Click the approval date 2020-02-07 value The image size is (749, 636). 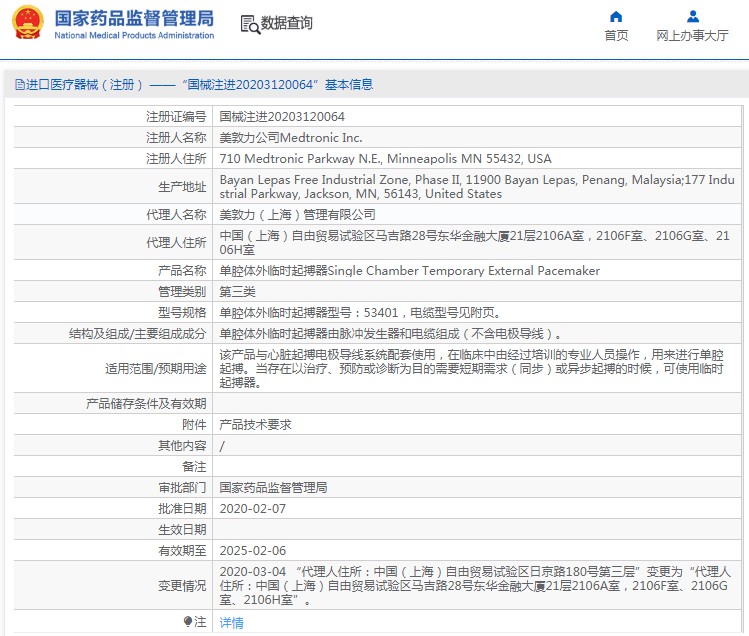[252, 508]
